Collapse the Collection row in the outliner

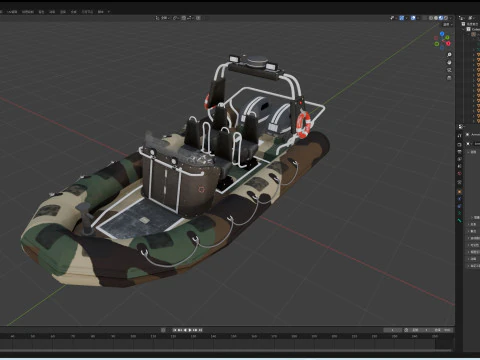[x=463, y=29]
